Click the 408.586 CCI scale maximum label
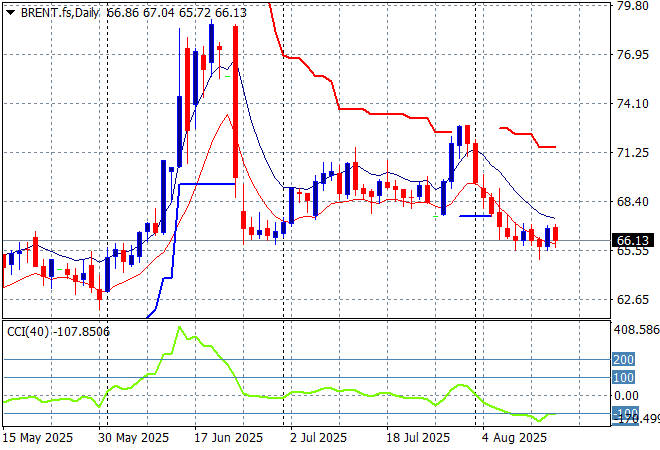 pyautogui.click(x=634, y=328)
